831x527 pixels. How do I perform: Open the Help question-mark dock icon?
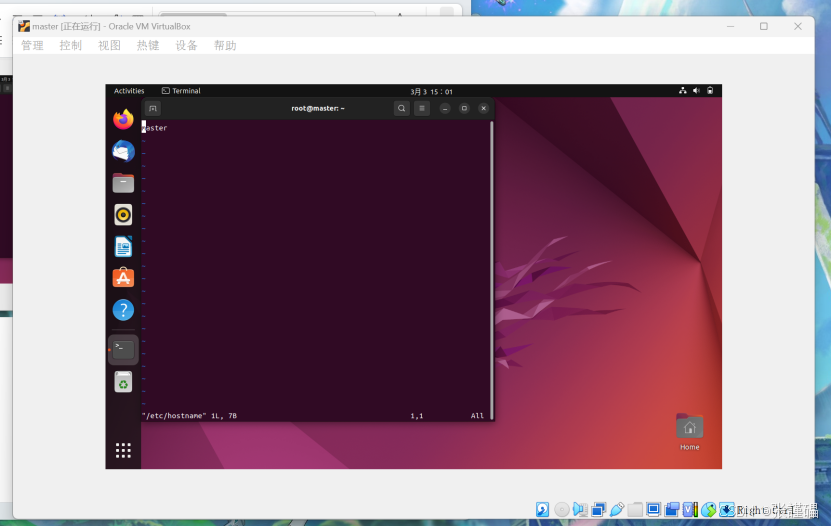click(x=123, y=310)
